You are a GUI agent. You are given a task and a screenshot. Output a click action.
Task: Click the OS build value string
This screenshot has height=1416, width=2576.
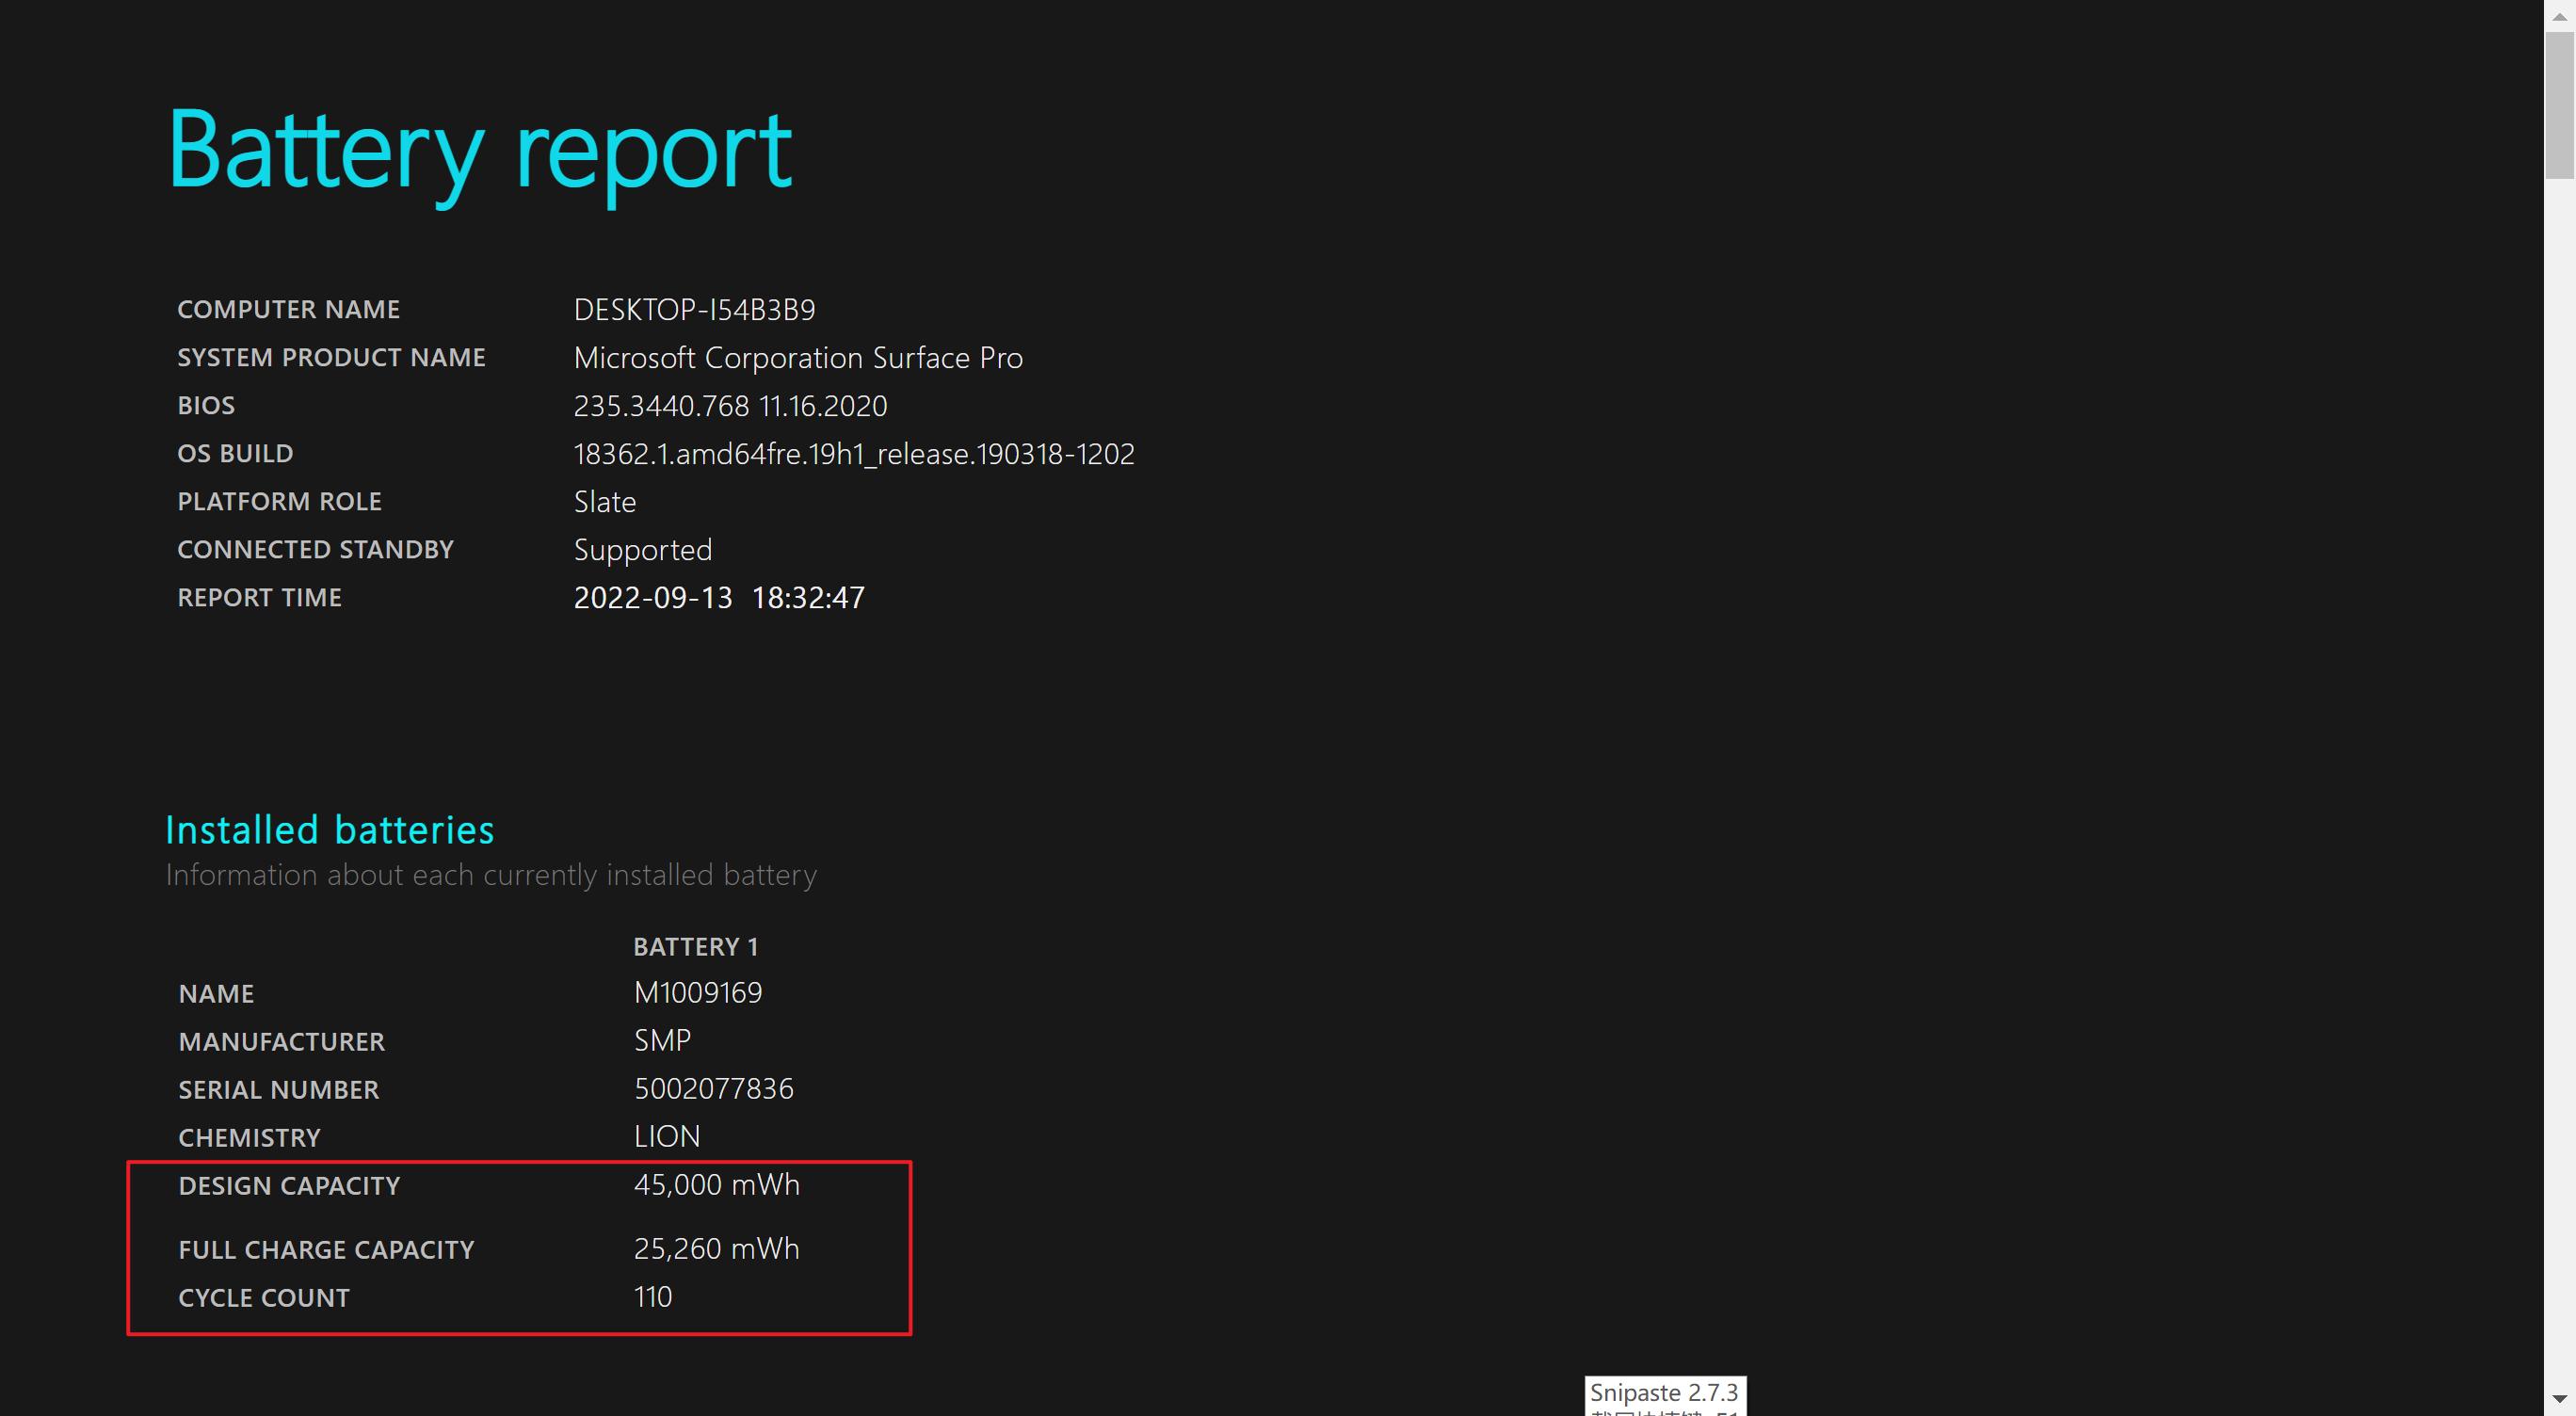point(853,454)
